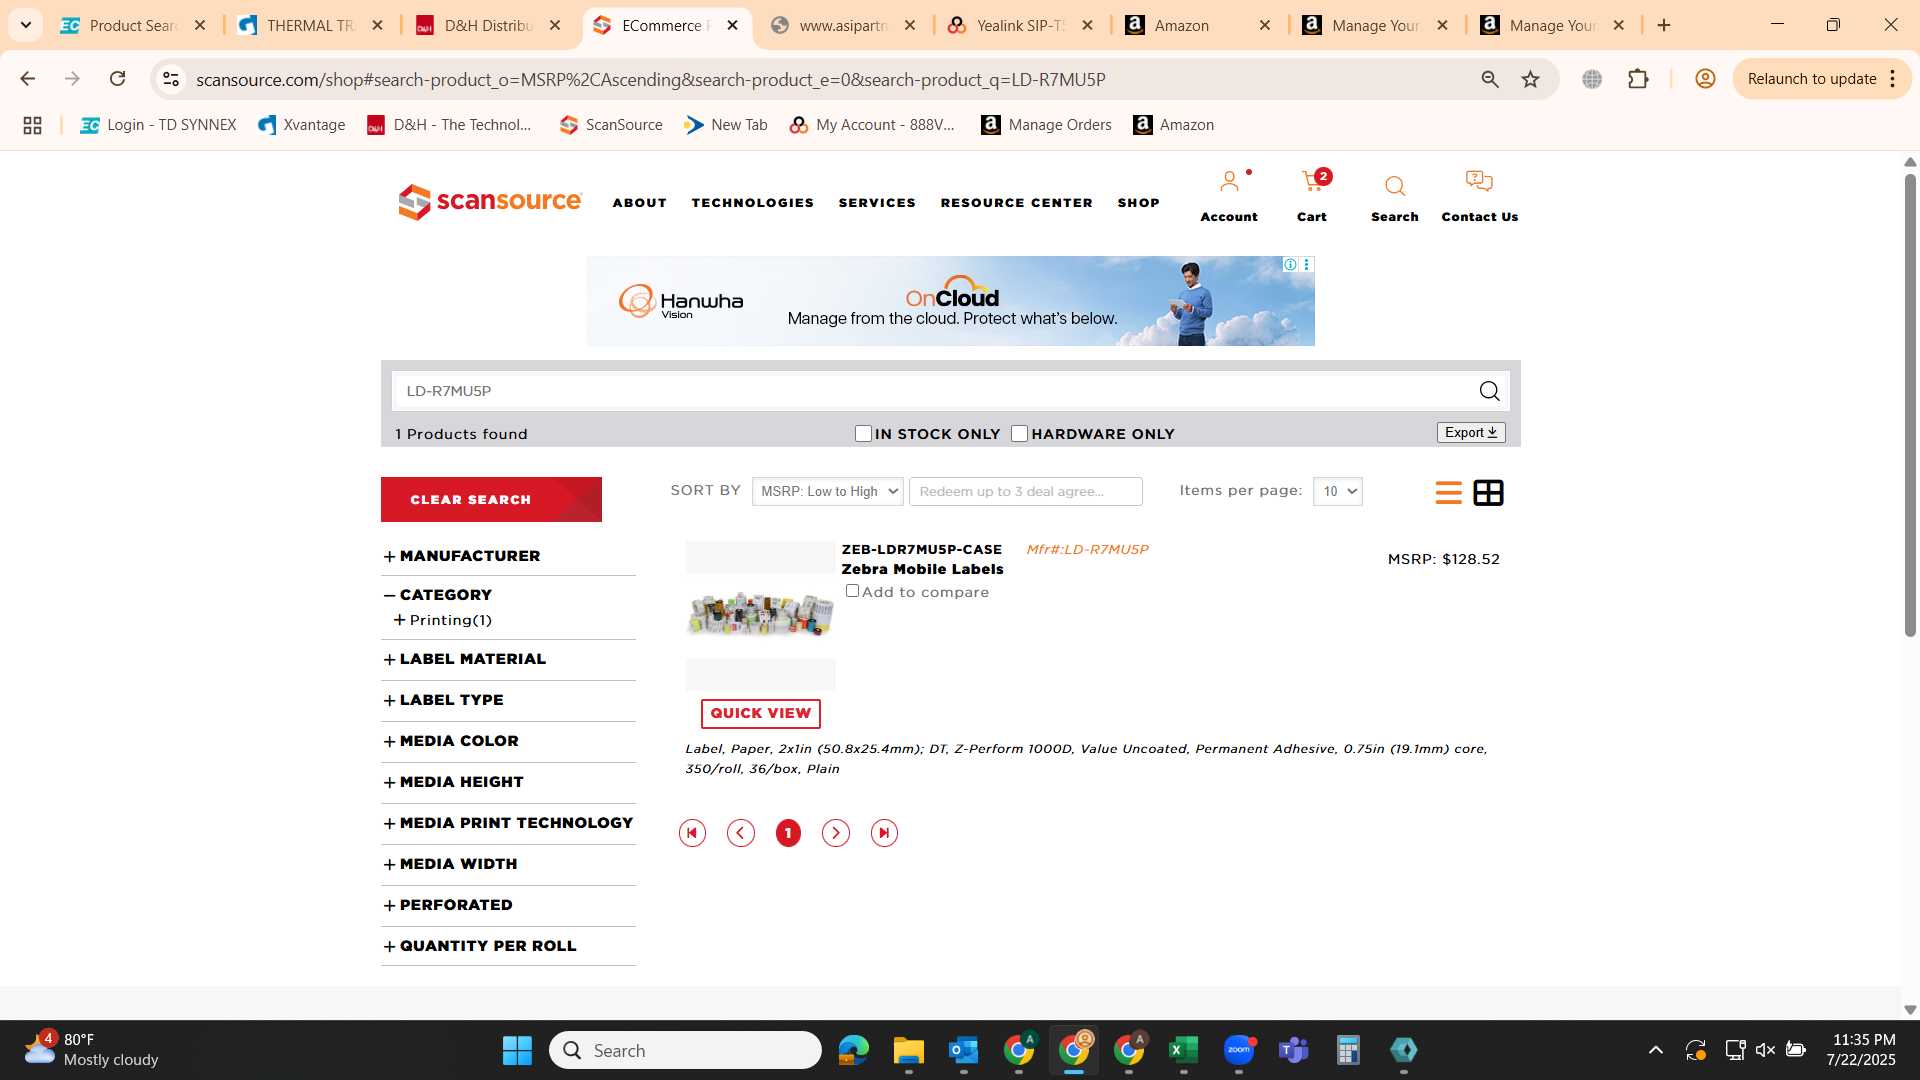Select page 1 pagination circle

788,833
